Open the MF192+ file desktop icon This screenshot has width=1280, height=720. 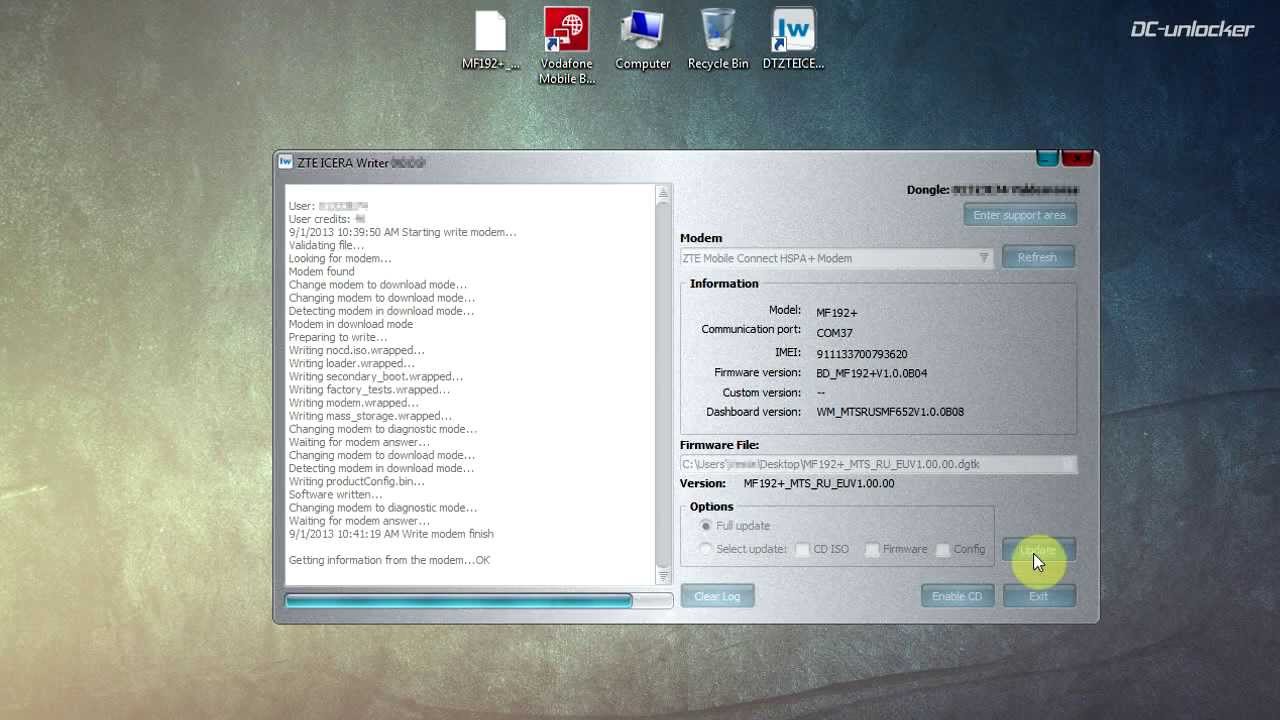[491, 40]
